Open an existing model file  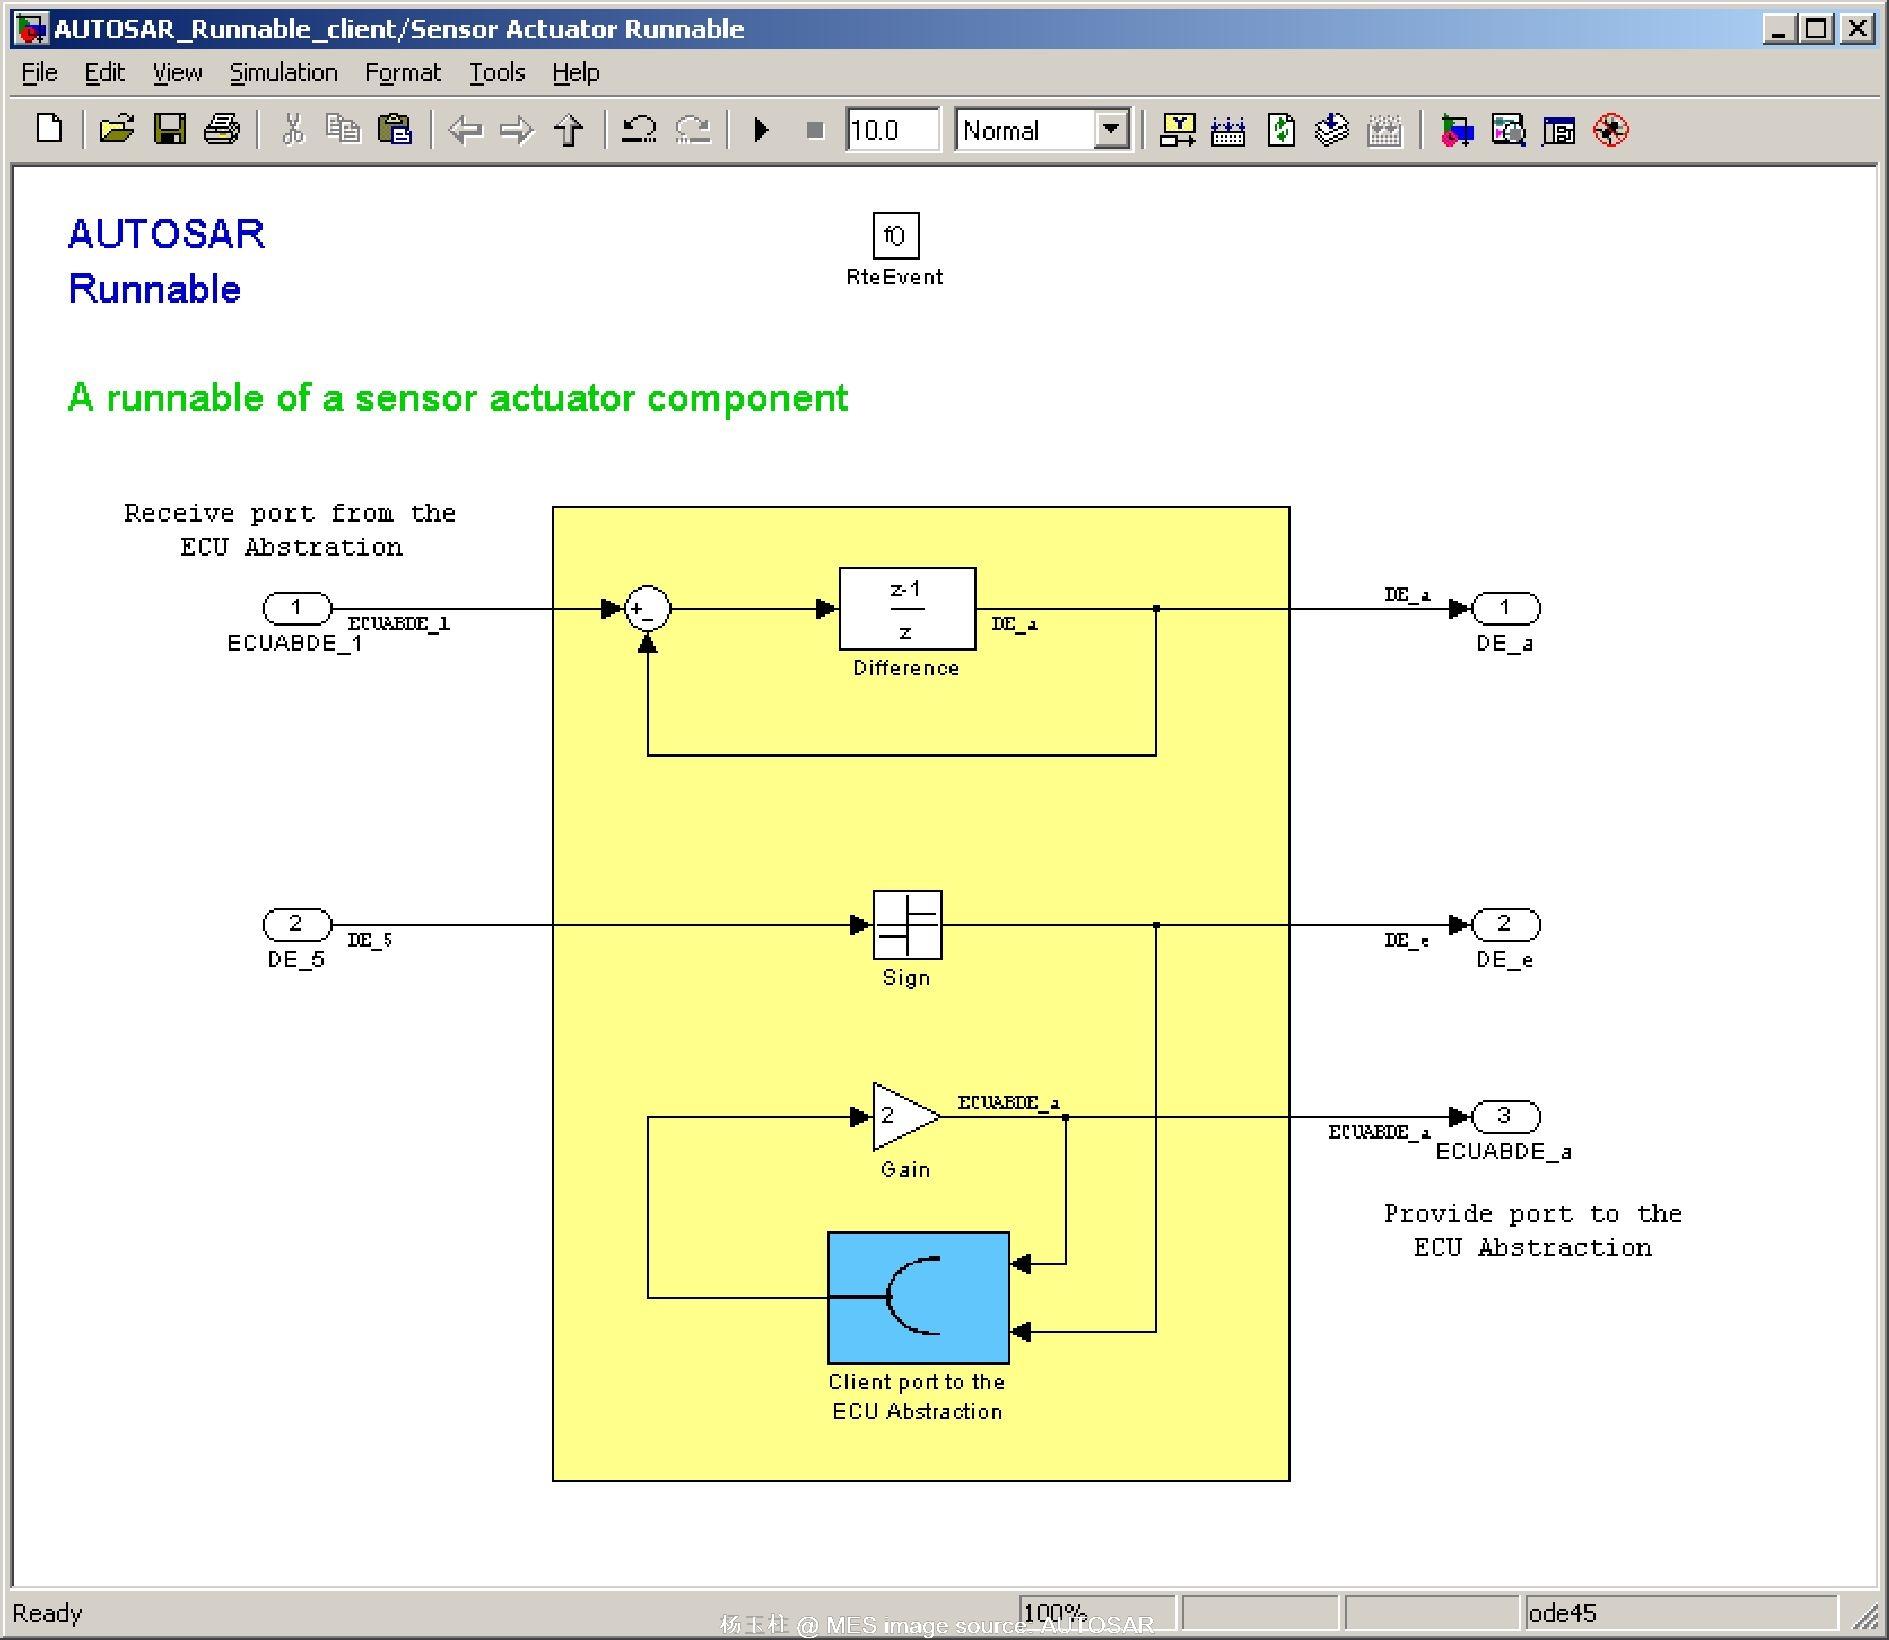pos(117,130)
